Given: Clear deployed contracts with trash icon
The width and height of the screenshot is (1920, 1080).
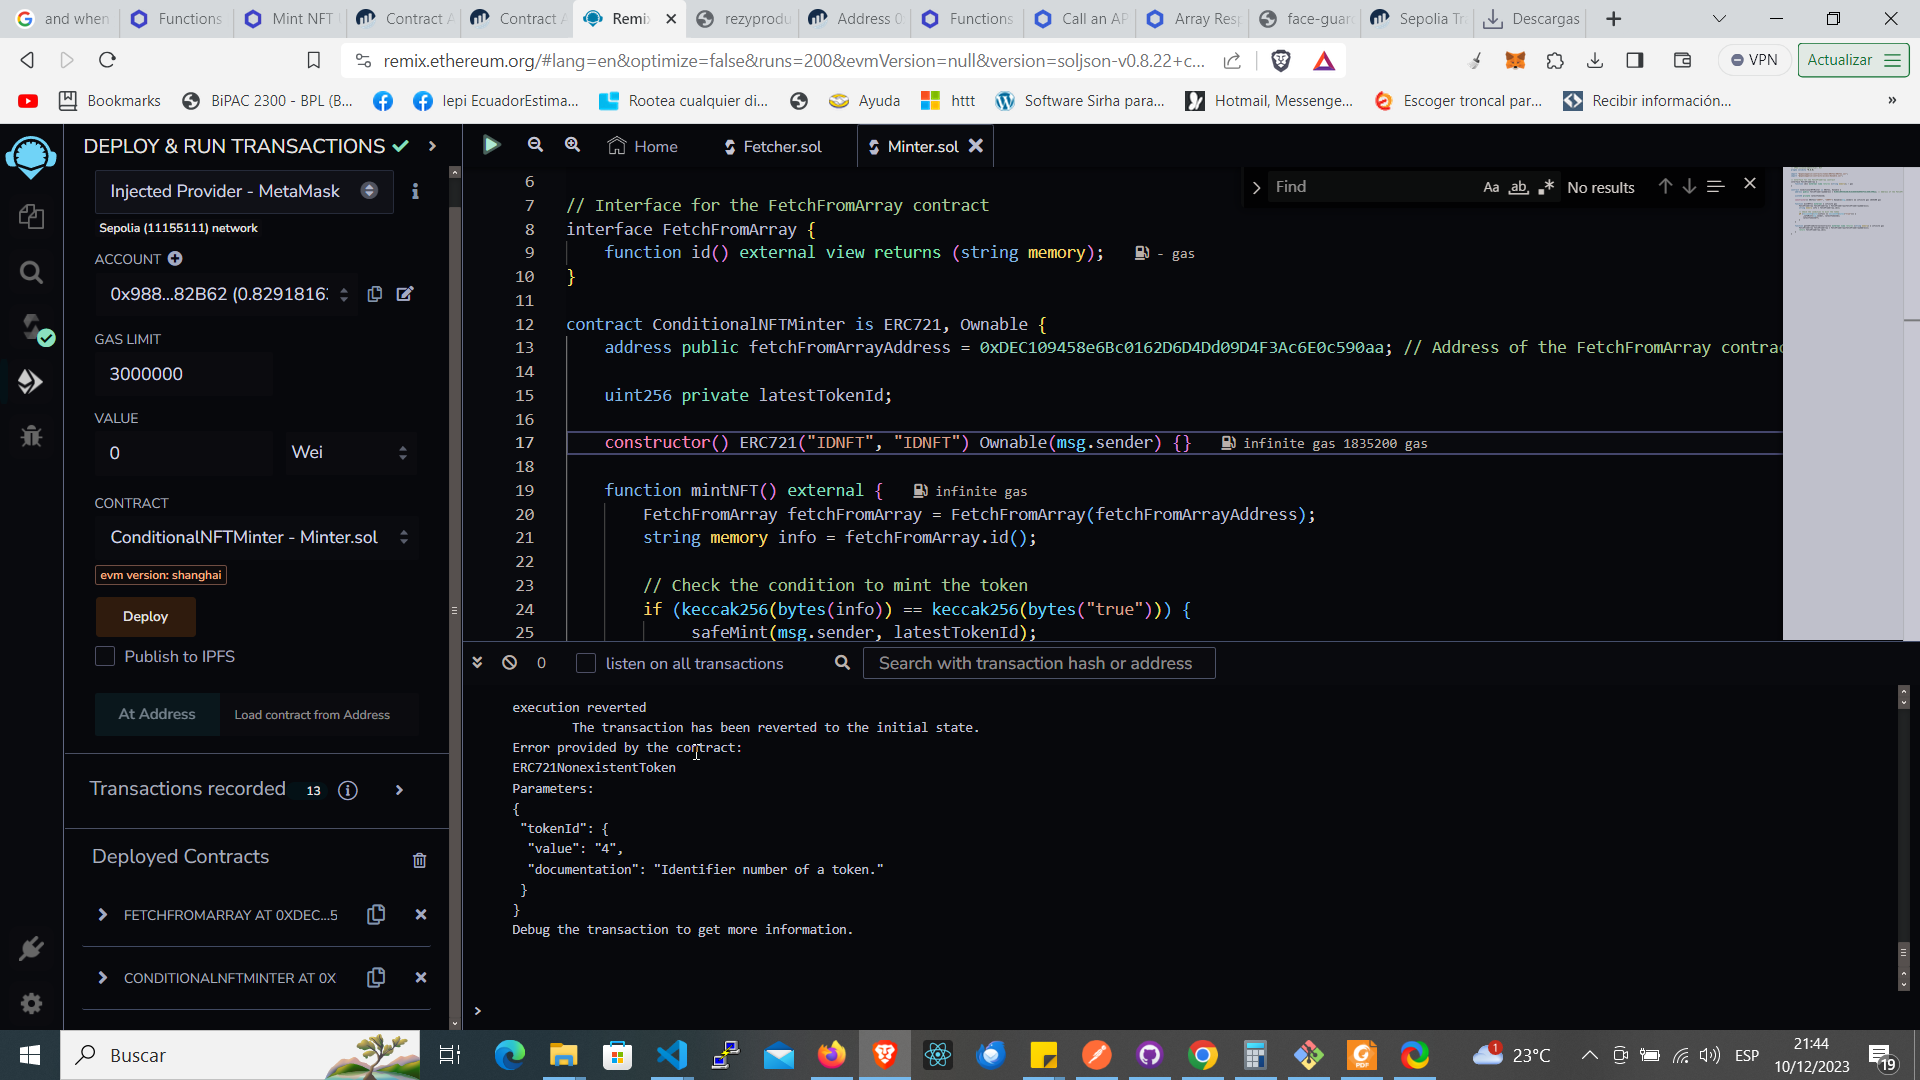Looking at the screenshot, I should click(x=420, y=860).
